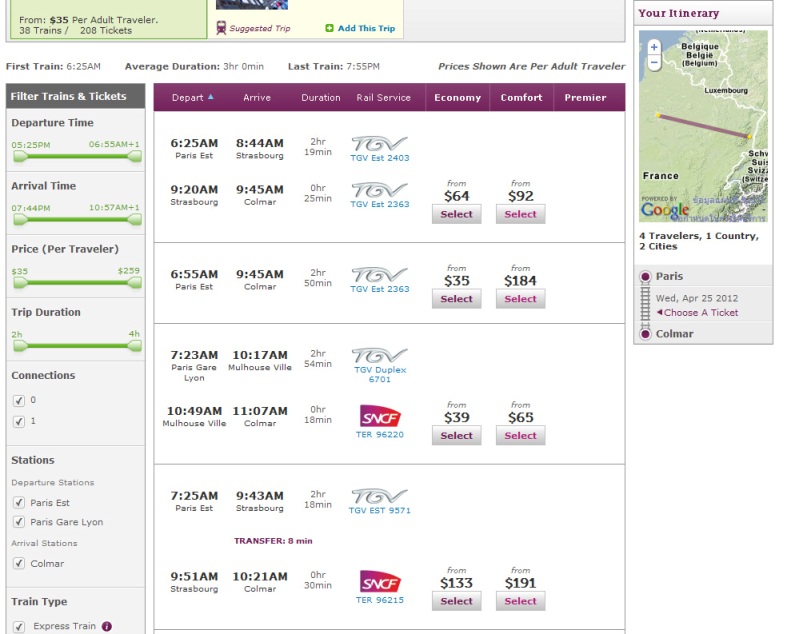Toggle the Paris Gare Lyon station checkbox
This screenshot has width=791, height=634.
click(19, 522)
